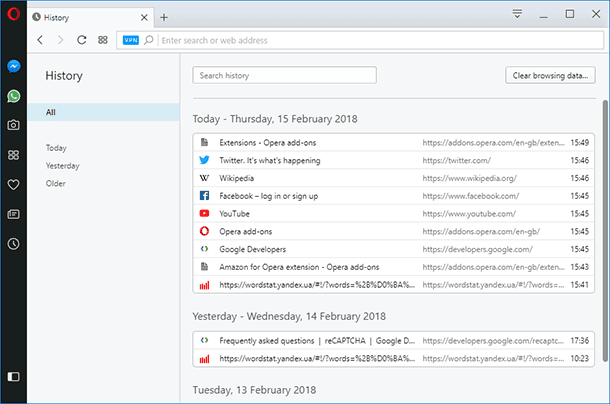610x404 pixels.
Task: Open the Opera add-ons entry at 15:45
Action: (x=393, y=231)
